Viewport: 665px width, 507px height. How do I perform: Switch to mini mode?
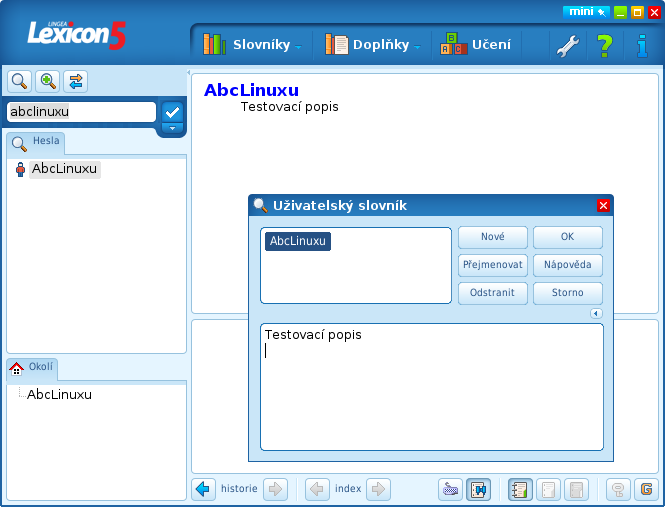coord(586,12)
